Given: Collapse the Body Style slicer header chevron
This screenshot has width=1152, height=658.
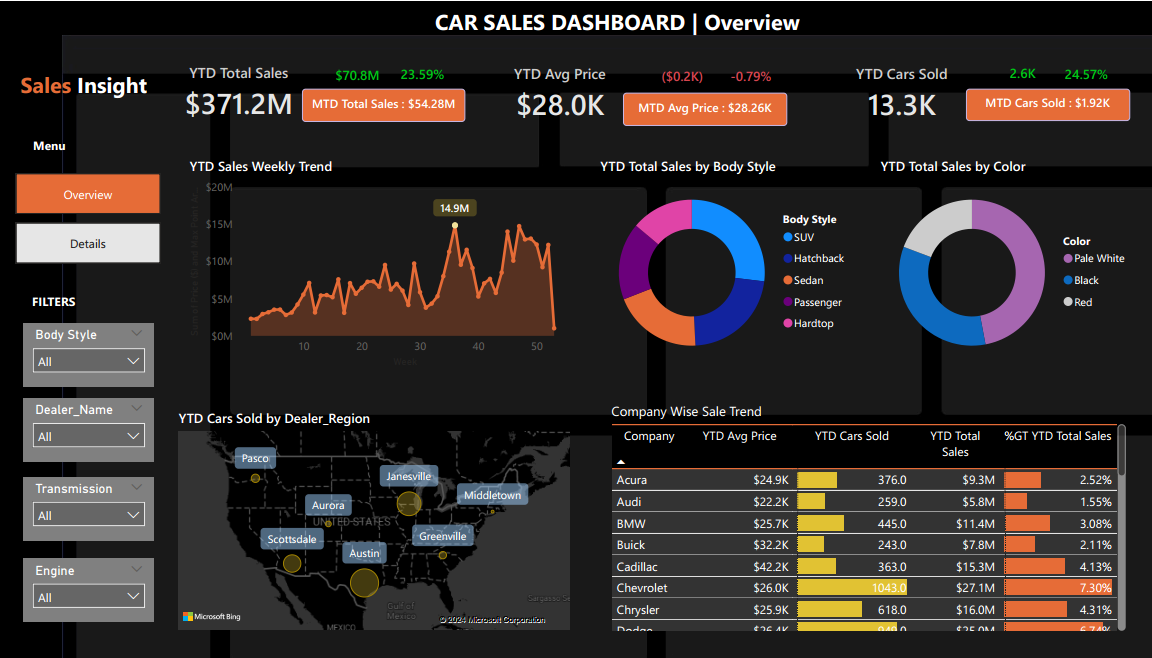Looking at the screenshot, I should click(137, 333).
